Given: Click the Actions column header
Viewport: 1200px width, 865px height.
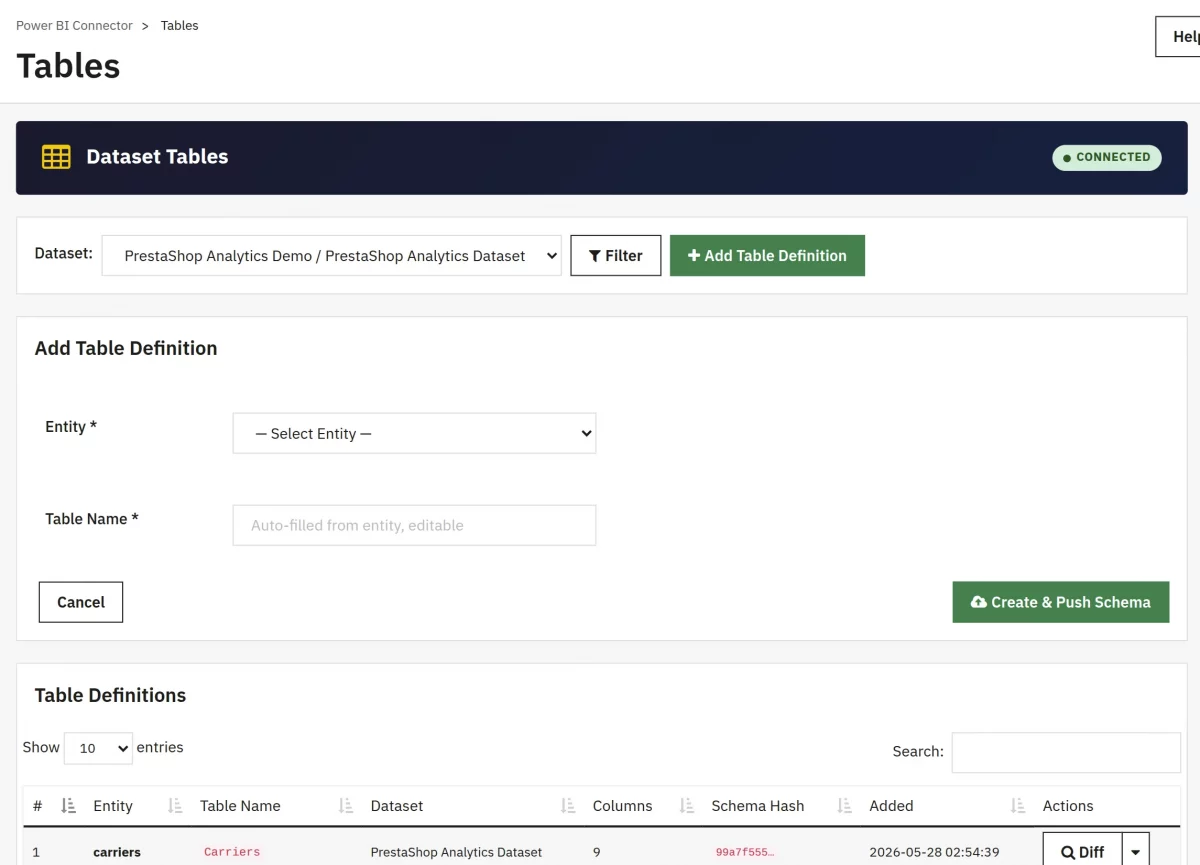Looking at the screenshot, I should coord(1068,805).
